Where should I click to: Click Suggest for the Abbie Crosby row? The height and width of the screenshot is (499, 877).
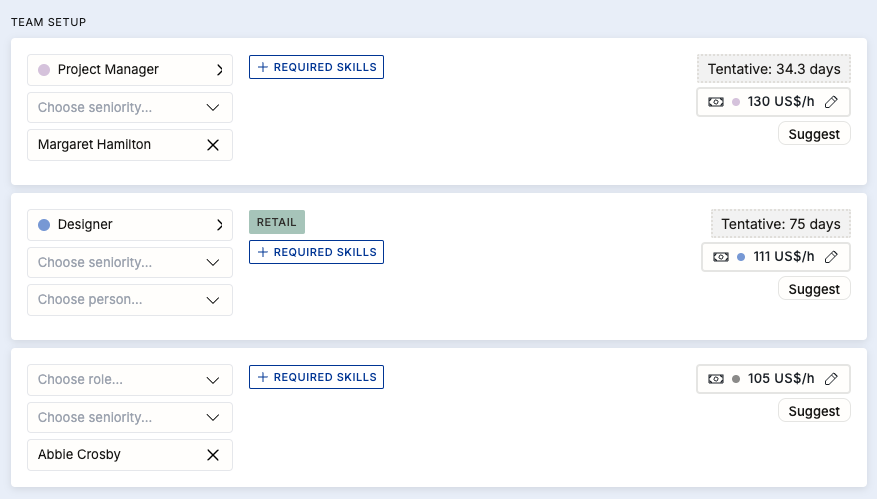[x=814, y=411]
